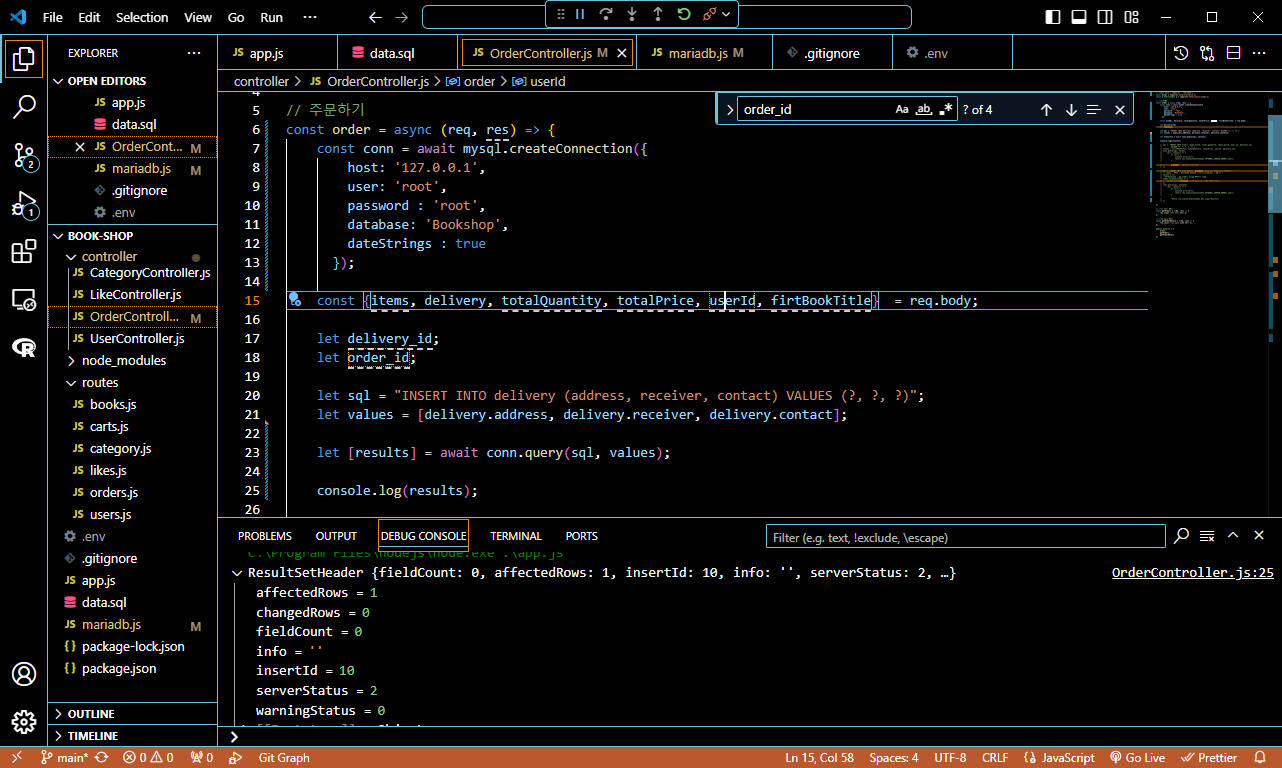This screenshot has width=1282, height=768.
Task: Focus the debug console filter field
Action: coord(965,537)
